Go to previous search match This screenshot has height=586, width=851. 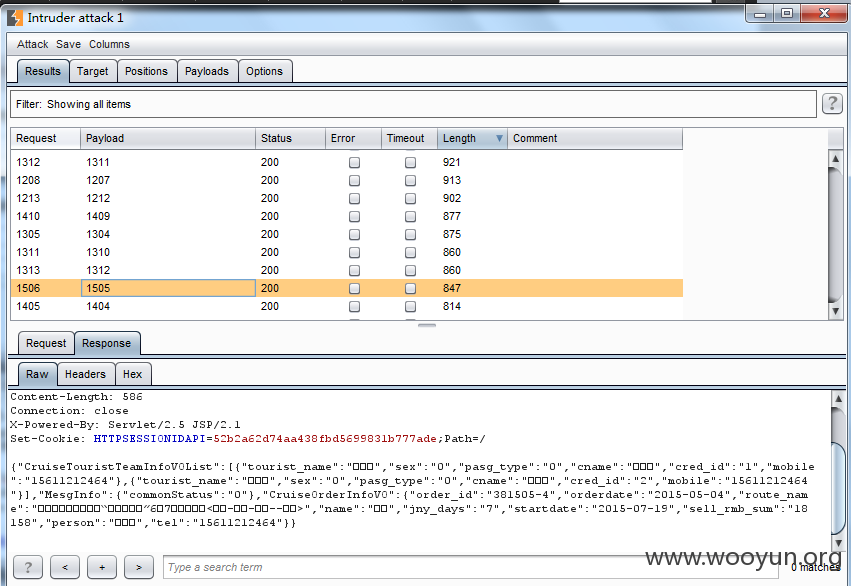[65, 568]
